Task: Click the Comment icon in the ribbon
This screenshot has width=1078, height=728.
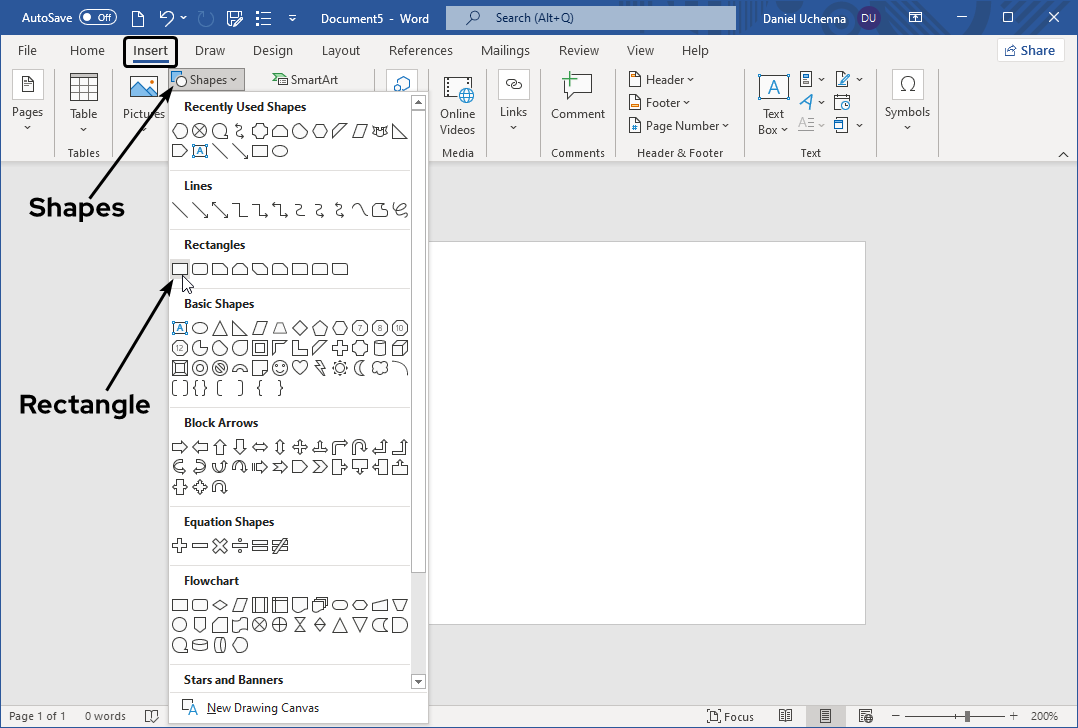Action: pos(578,97)
